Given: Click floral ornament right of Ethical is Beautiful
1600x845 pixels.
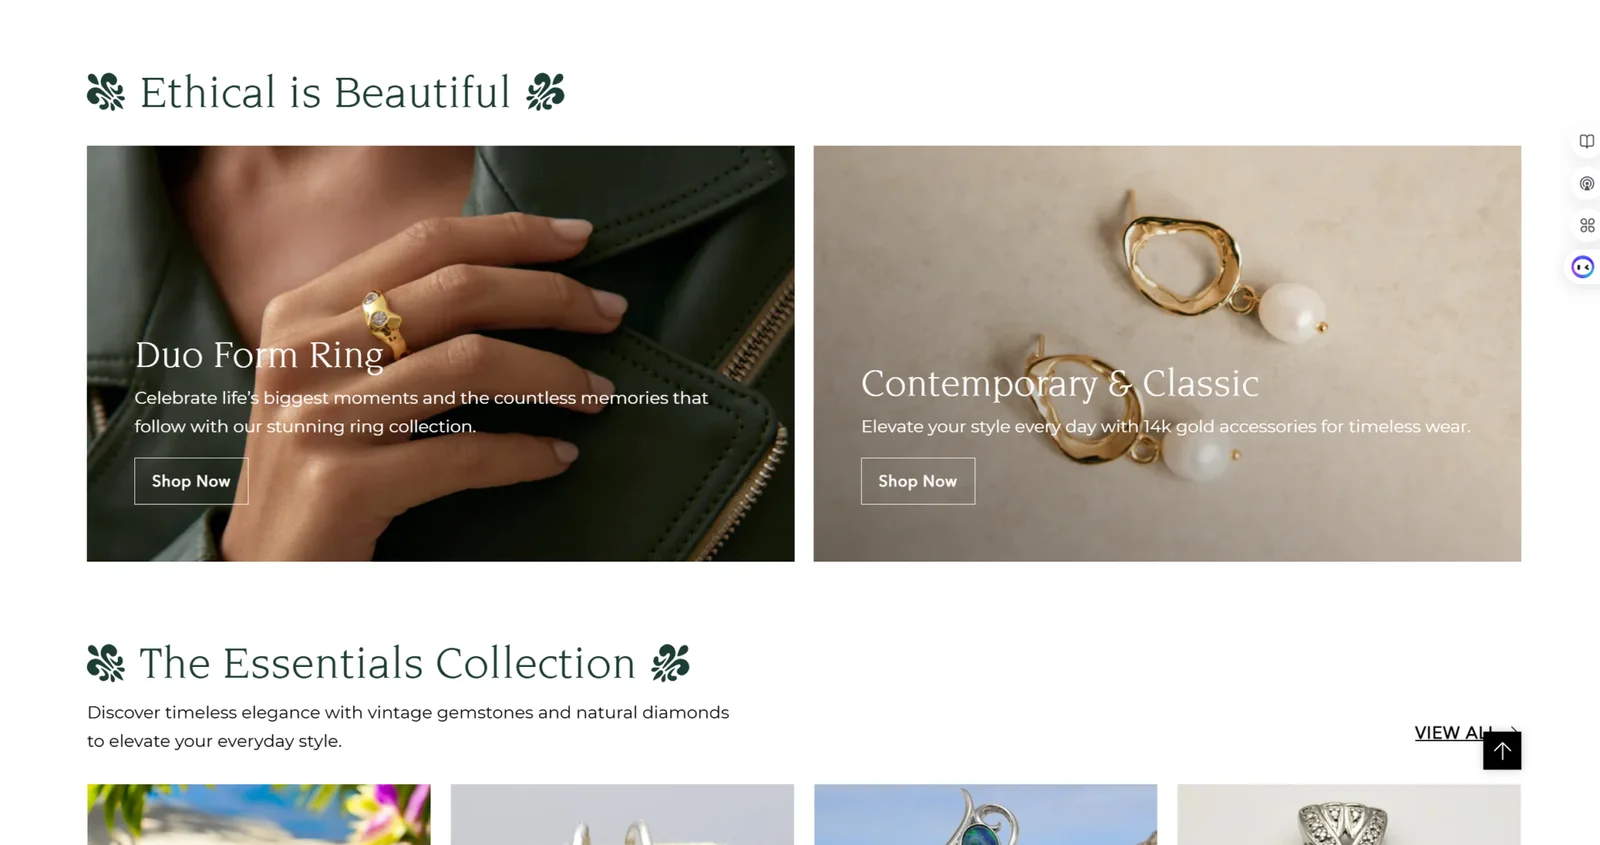Looking at the screenshot, I should tap(545, 92).
